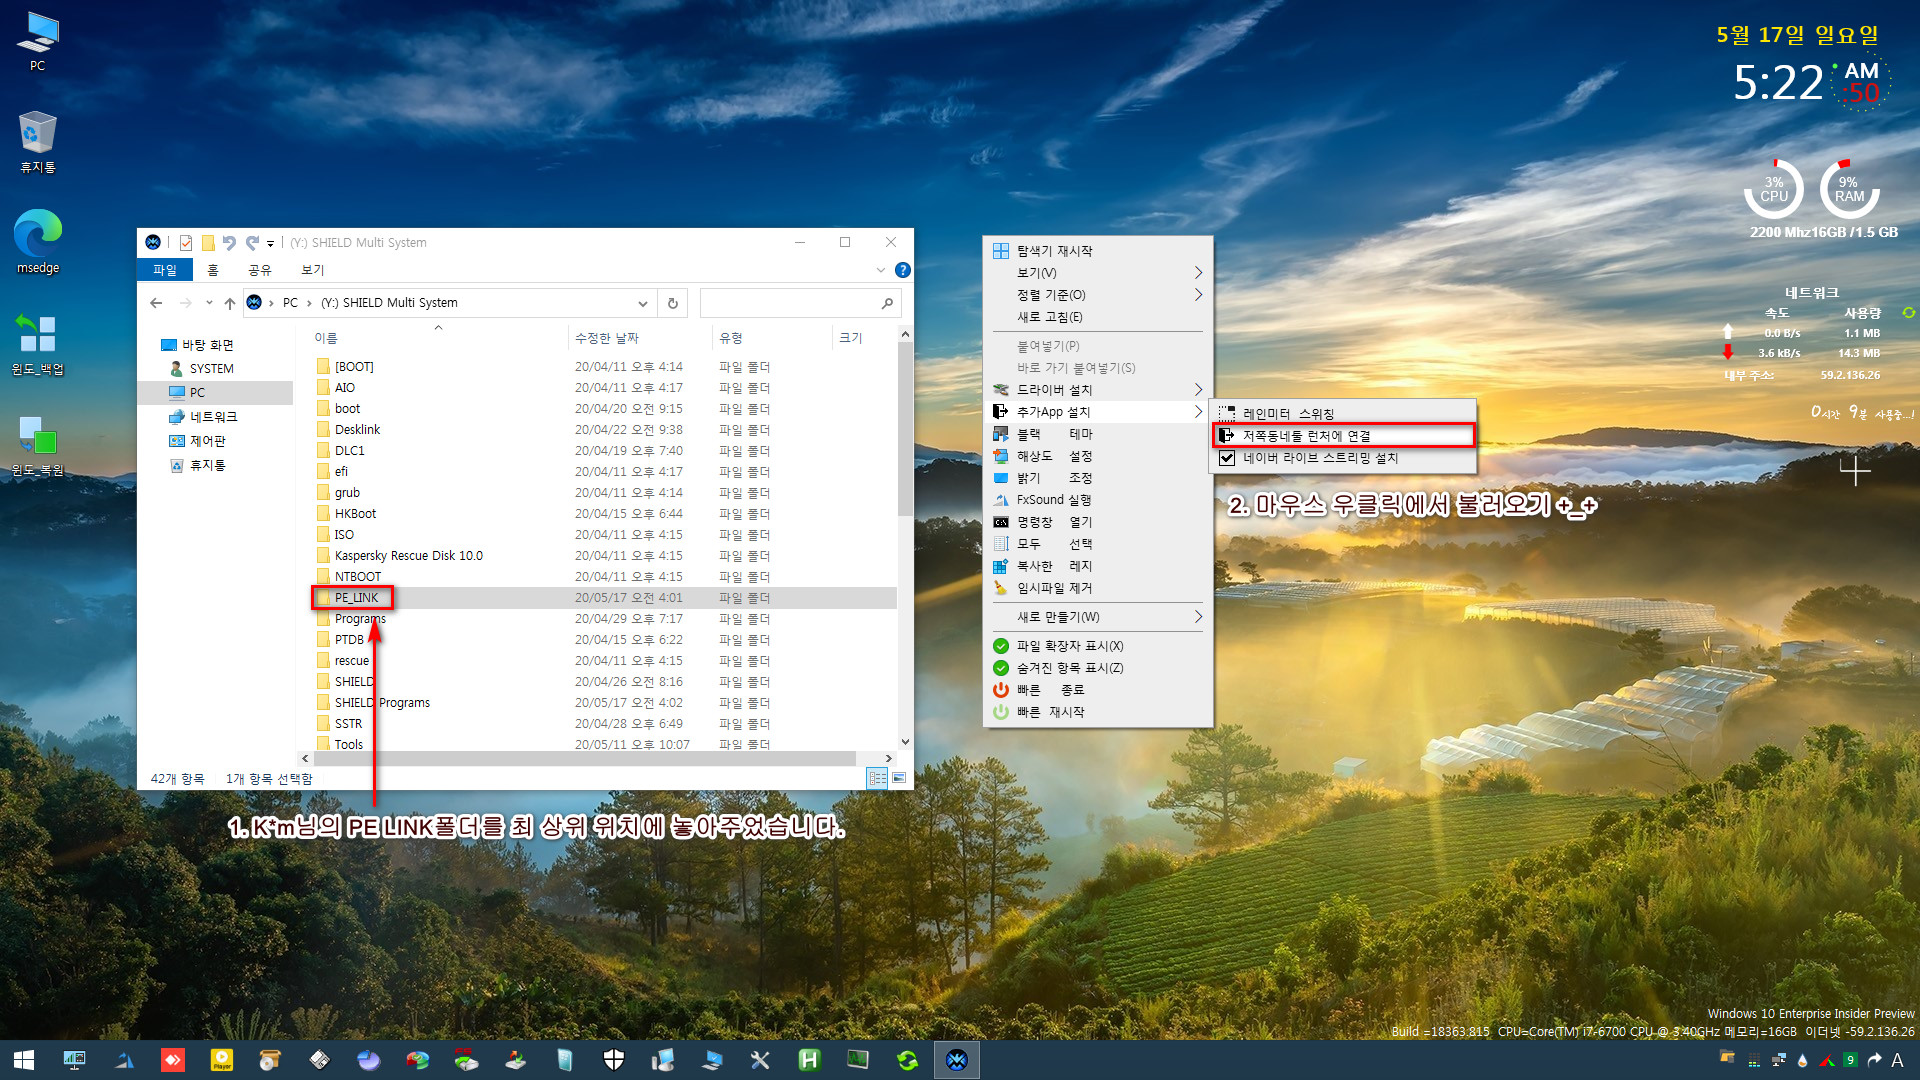Click the network computers tray icon
1920x1080 pixels.
tap(1778, 1060)
